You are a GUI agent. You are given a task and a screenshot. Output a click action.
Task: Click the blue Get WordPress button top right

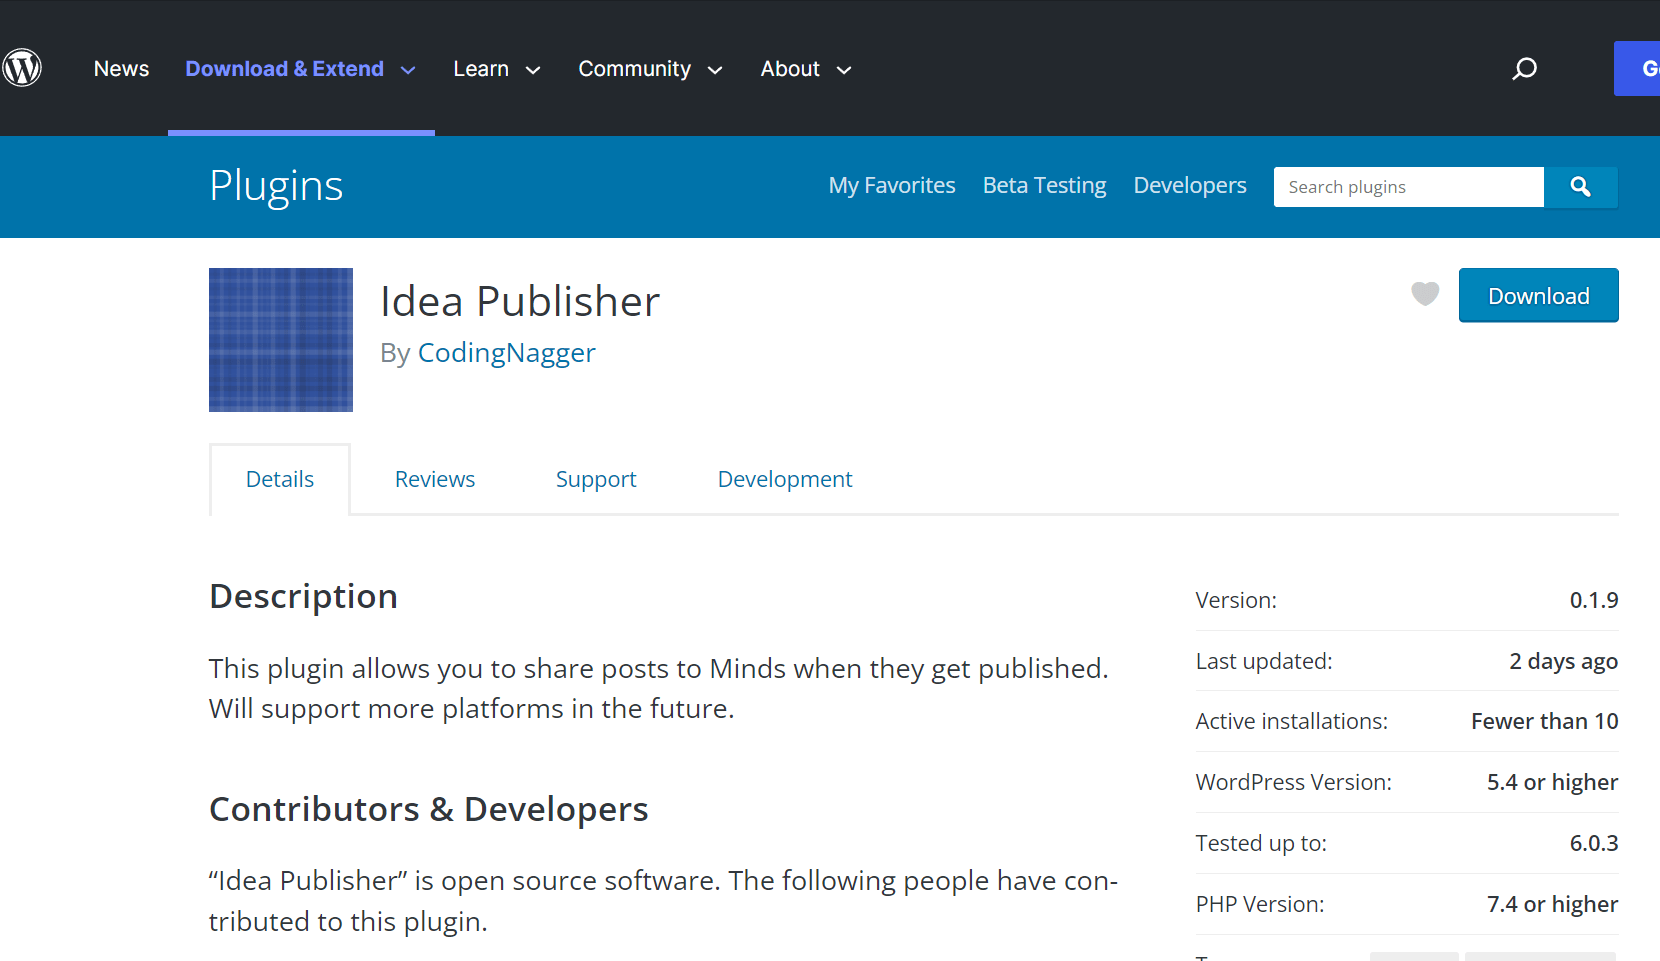pyautogui.click(x=1643, y=68)
